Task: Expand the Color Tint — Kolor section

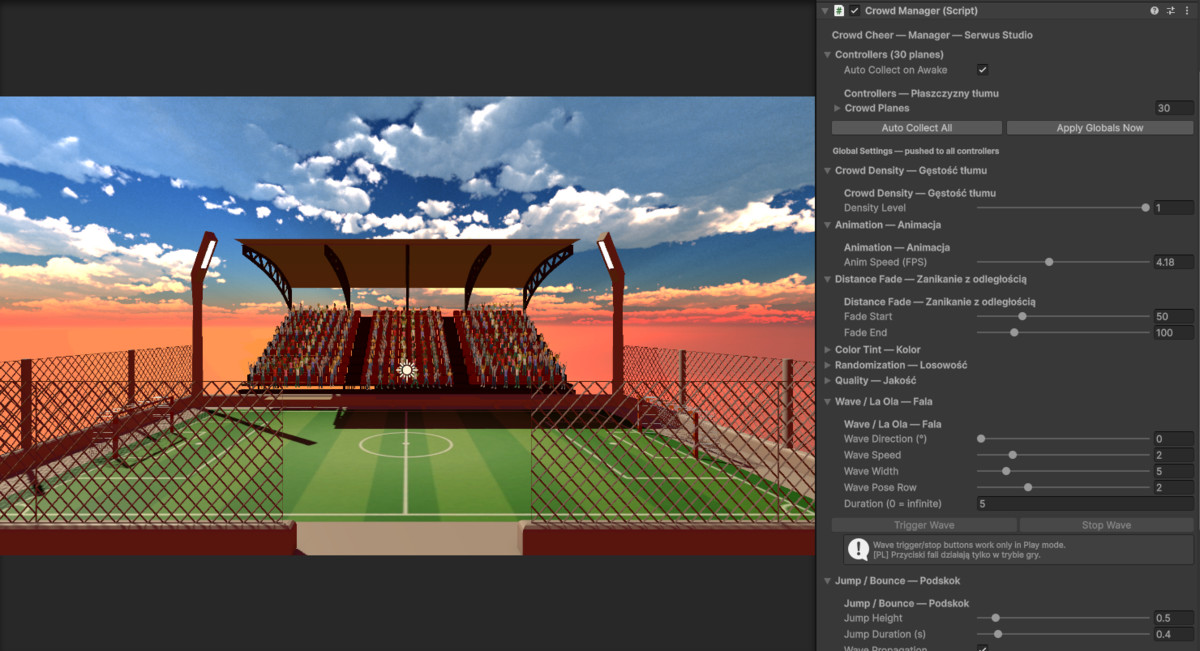Action: click(827, 350)
